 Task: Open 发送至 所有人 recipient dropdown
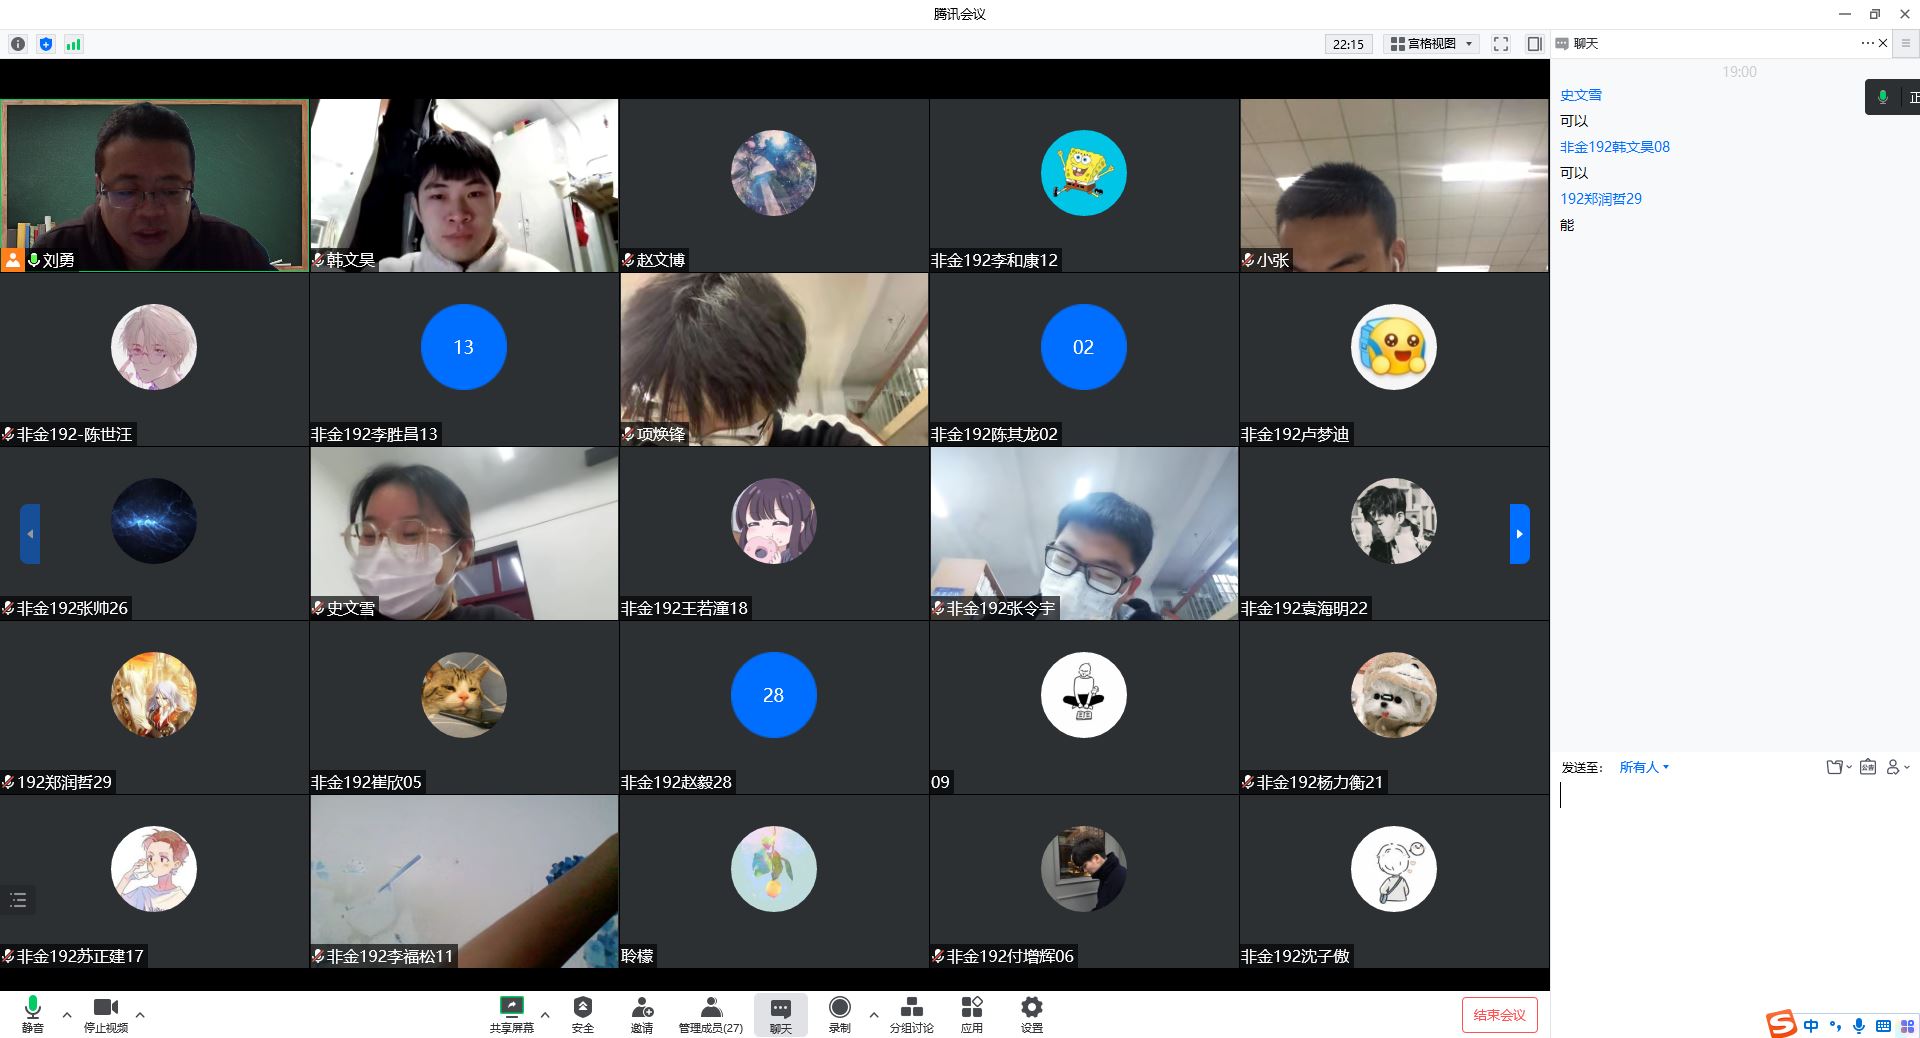pos(1643,767)
